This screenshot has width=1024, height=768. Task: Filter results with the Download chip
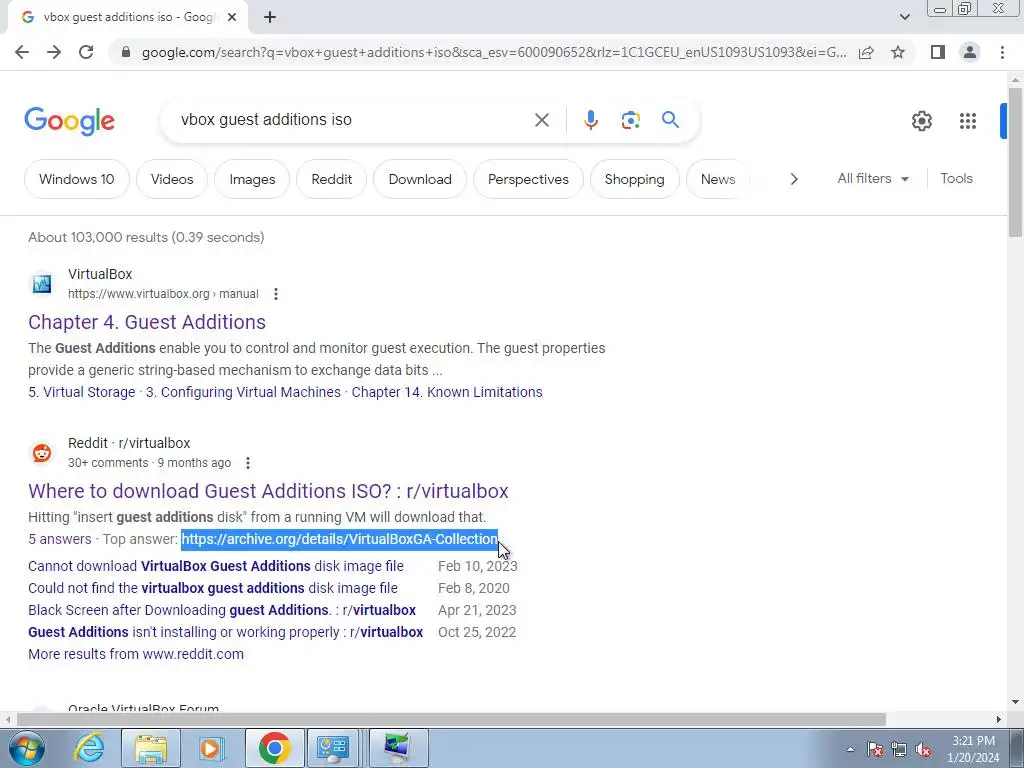420,179
